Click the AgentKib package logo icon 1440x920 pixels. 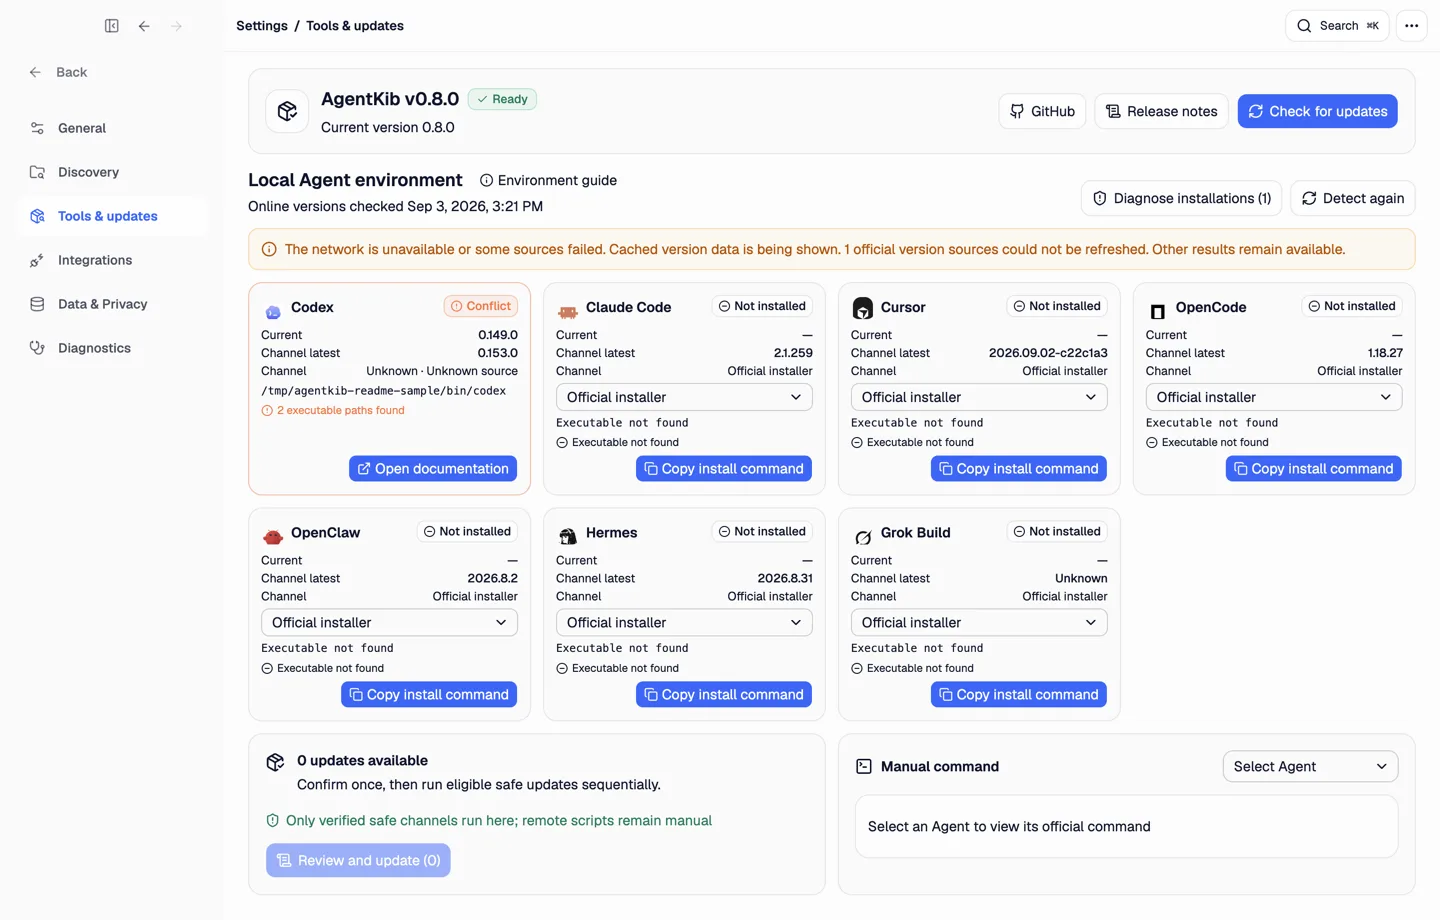click(x=287, y=111)
